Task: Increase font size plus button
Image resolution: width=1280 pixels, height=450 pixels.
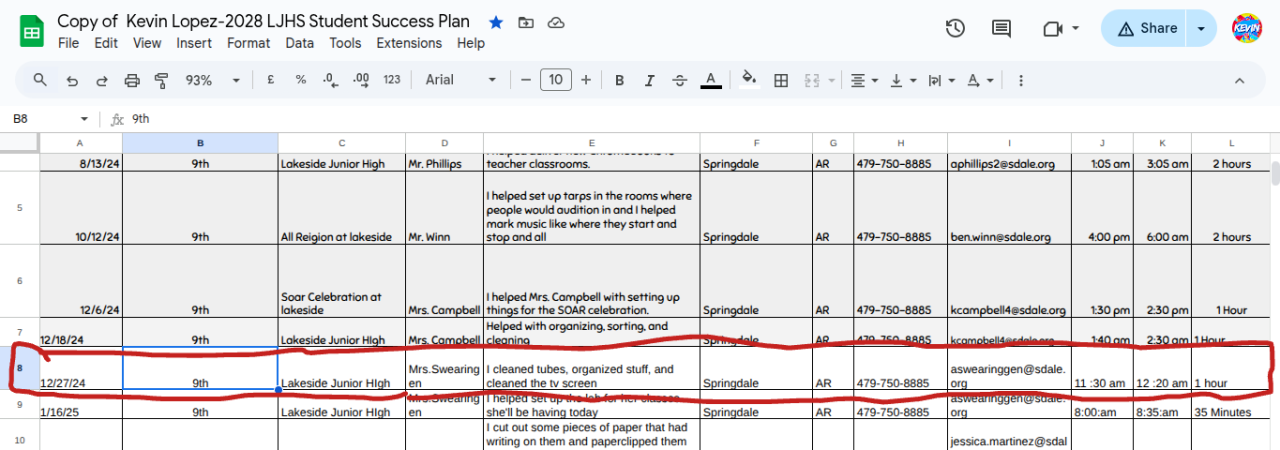Action: point(586,80)
